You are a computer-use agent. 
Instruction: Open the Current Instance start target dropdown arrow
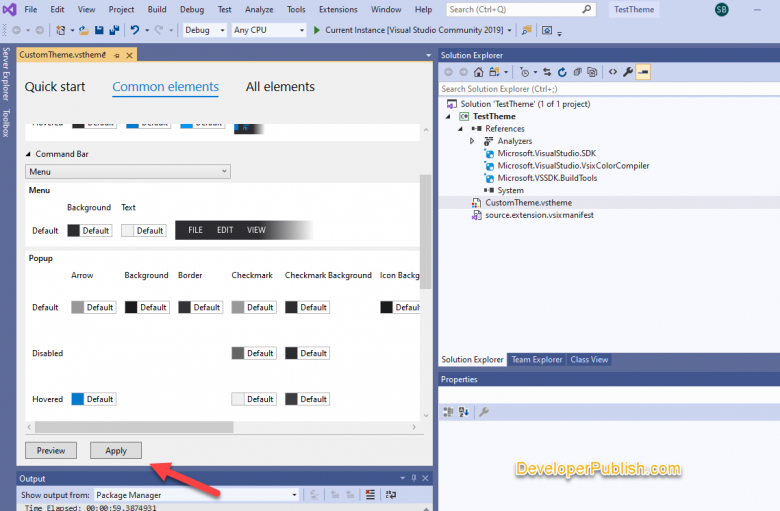click(509, 30)
